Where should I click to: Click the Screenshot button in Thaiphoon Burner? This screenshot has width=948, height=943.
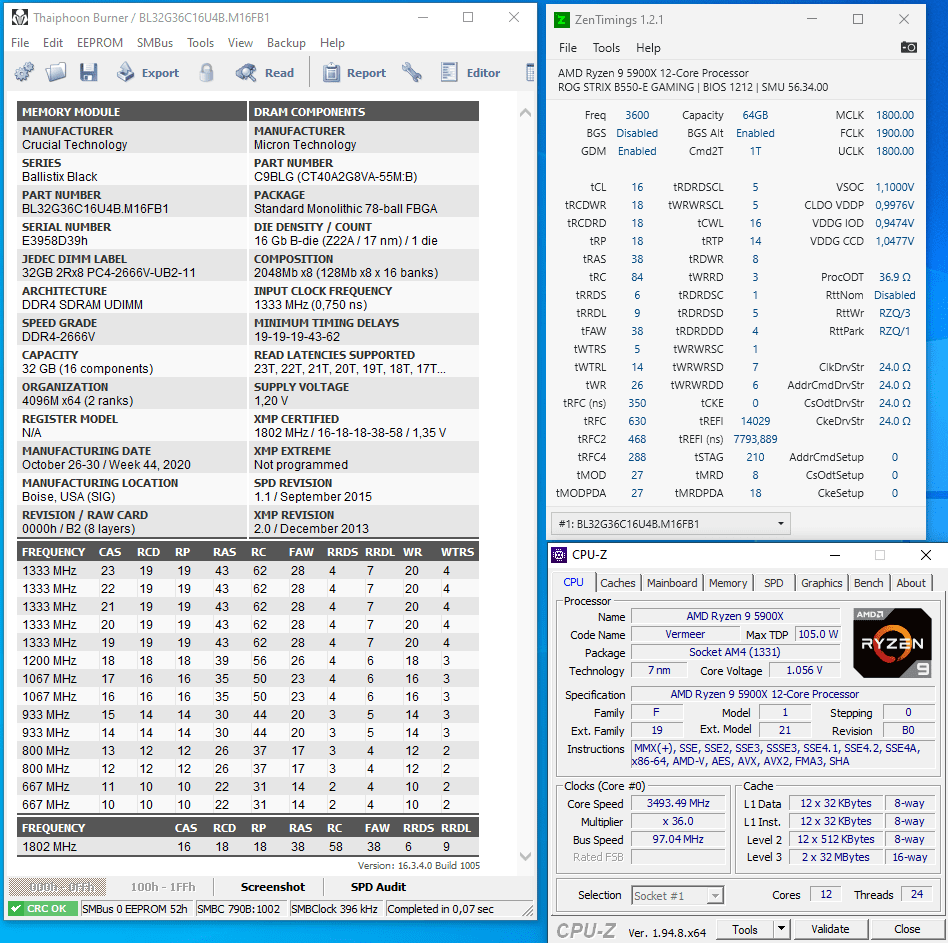tap(273, 887)
